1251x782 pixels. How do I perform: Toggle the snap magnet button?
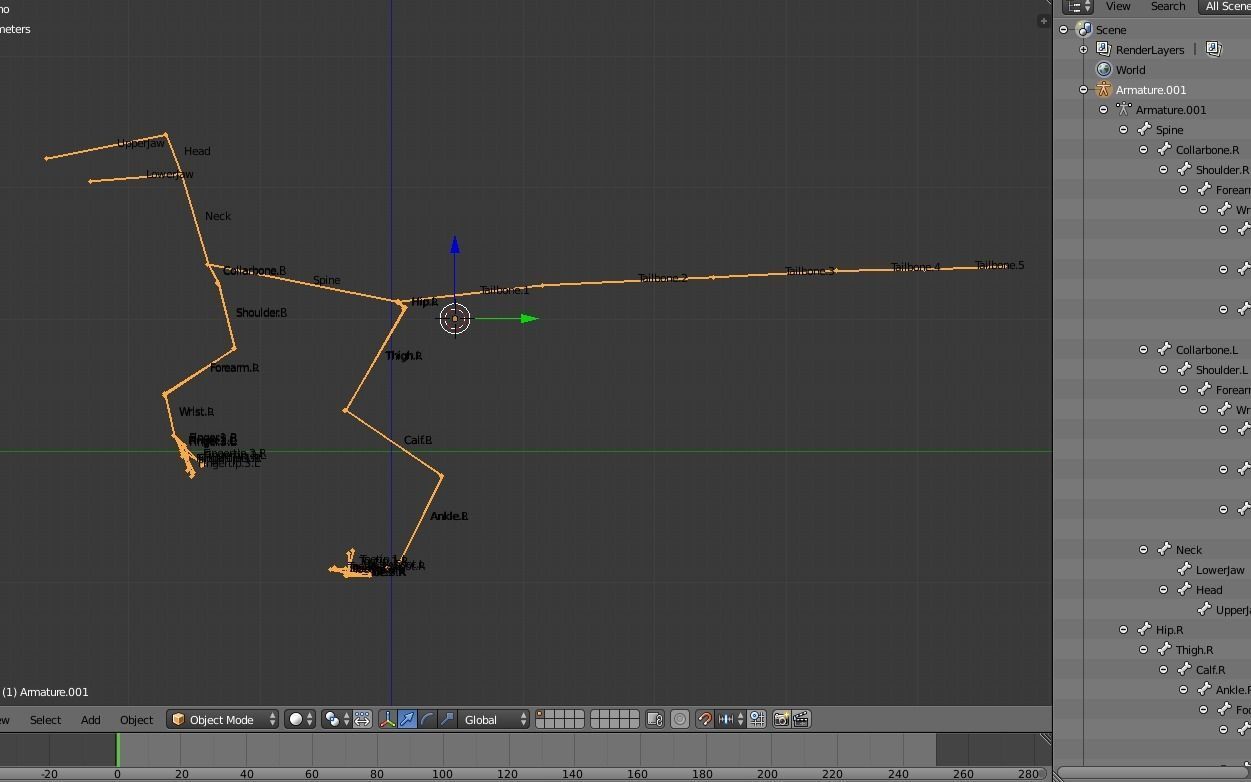tap(705, 719)
